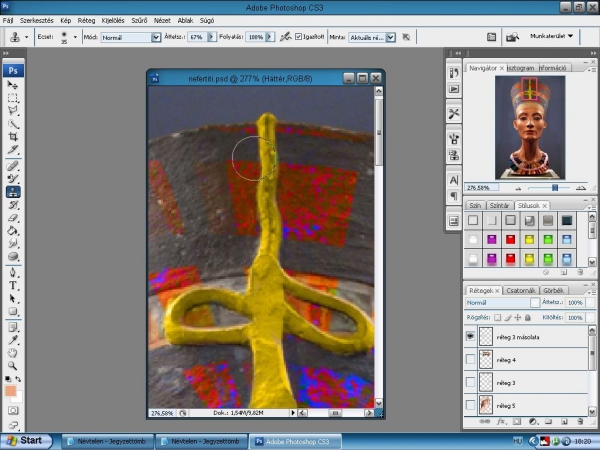Image resolution: width=600 pixels, height=450 pixels.
Task: Select the Healing Brush tool
Action: click(13, 166)
